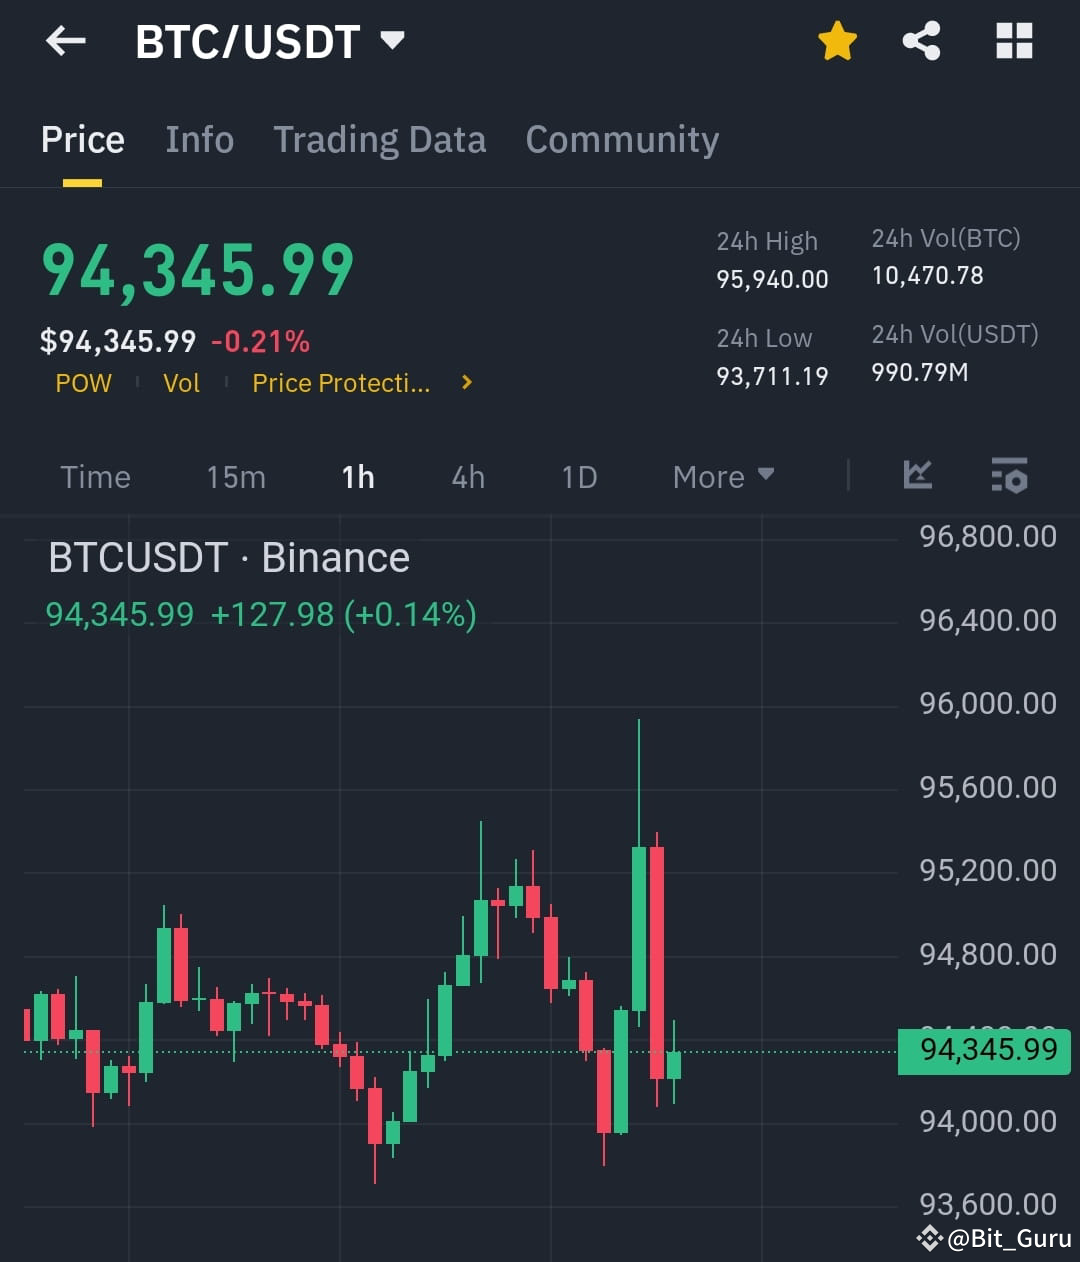The width and height of the screenshot is (1080, 1262).
Task: Switch to the Trading Data tab
Action: click(x=379, y=140)
